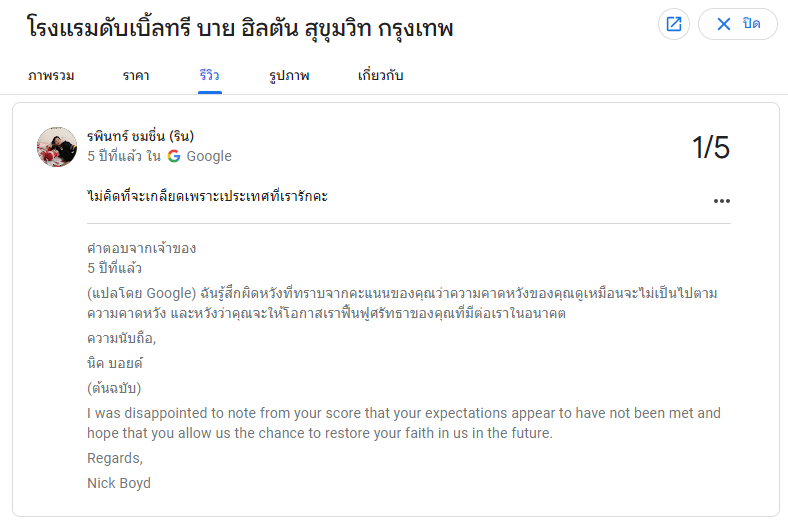Click the 1/5 rating score
The height and width of the screenshot is (522, 788).
pos(711,148)
